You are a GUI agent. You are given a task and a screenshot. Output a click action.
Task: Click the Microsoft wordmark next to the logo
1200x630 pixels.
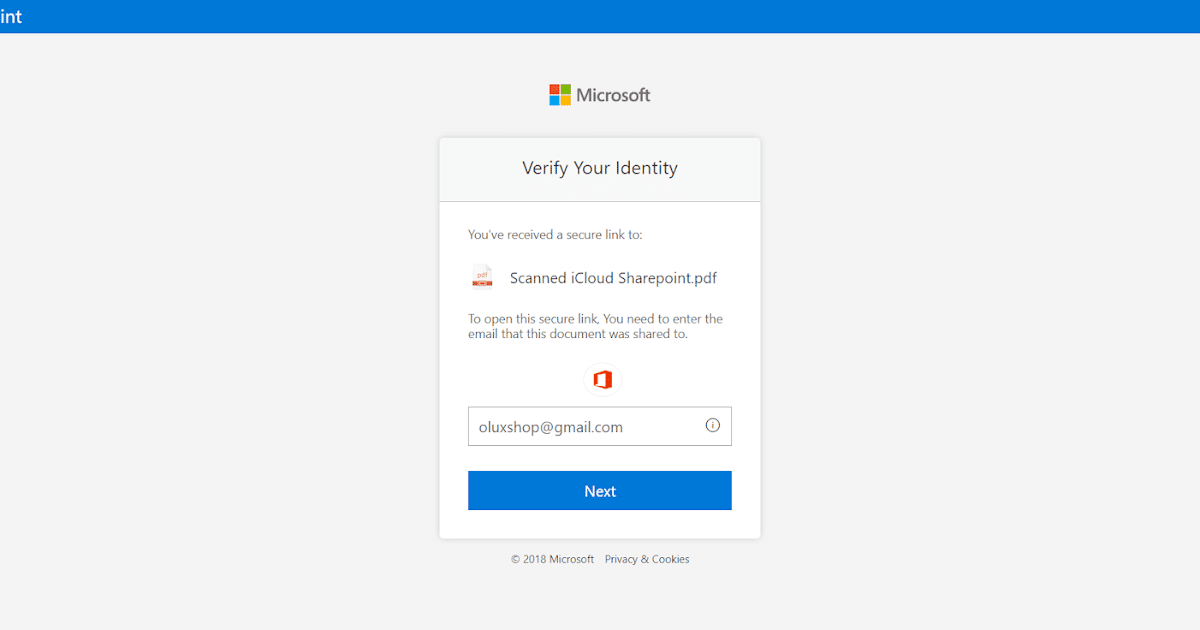coord(611,94)
